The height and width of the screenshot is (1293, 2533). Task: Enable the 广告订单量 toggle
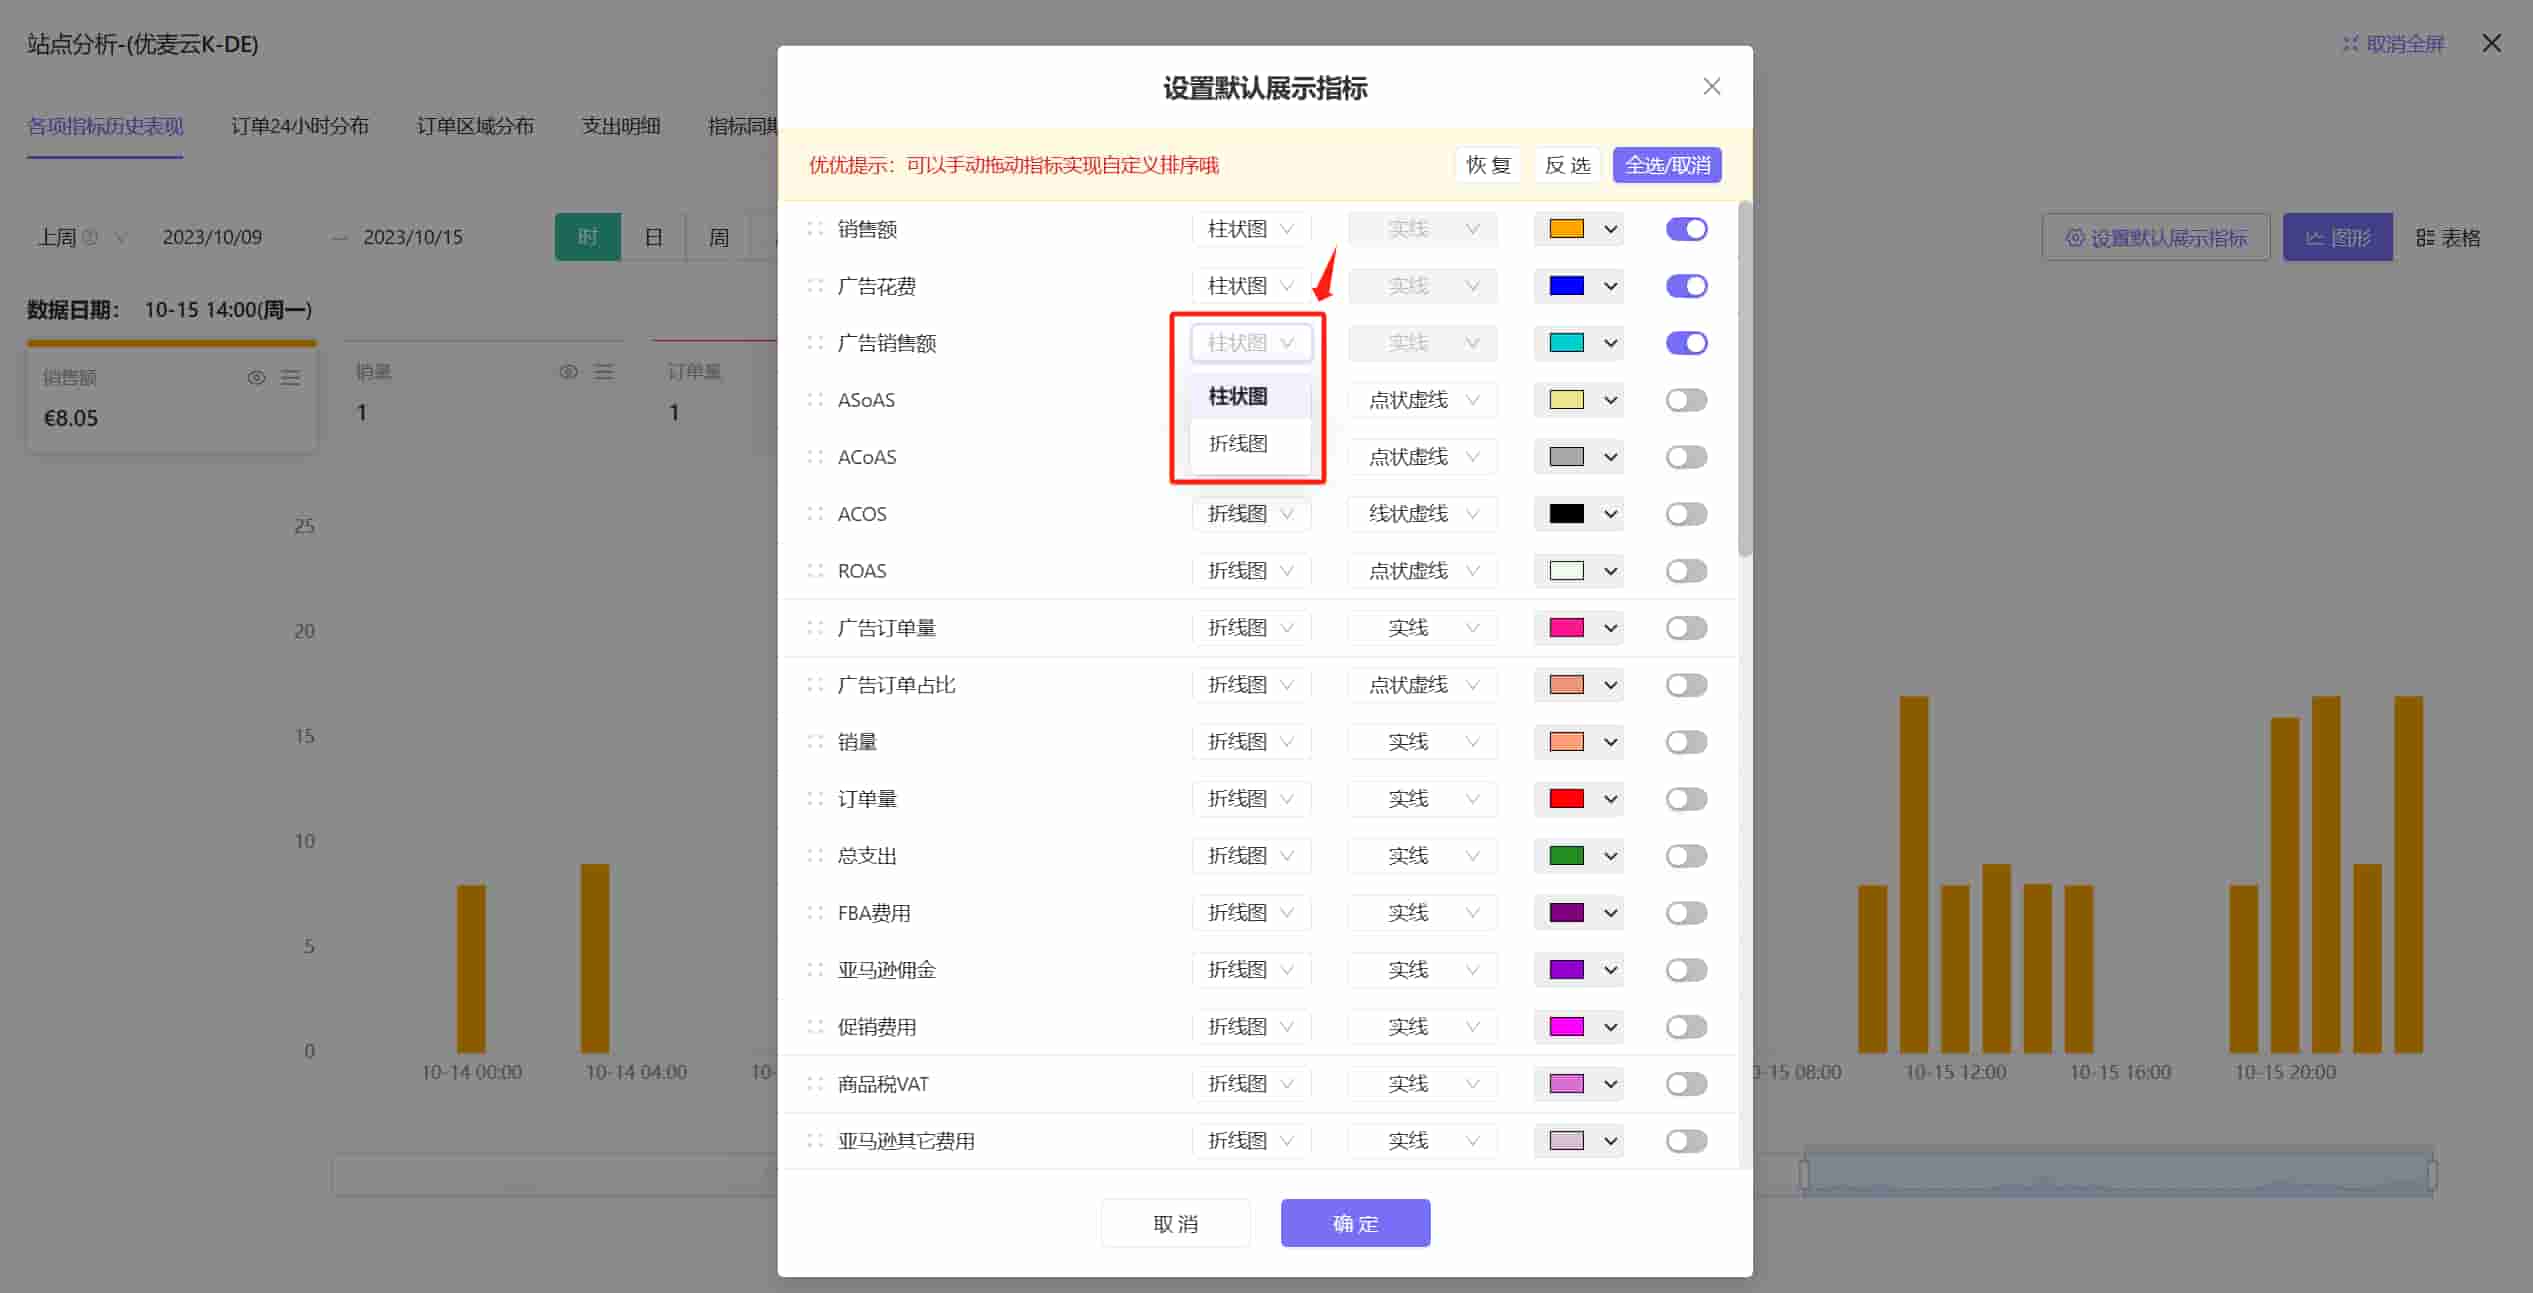tap(1686, 628)
